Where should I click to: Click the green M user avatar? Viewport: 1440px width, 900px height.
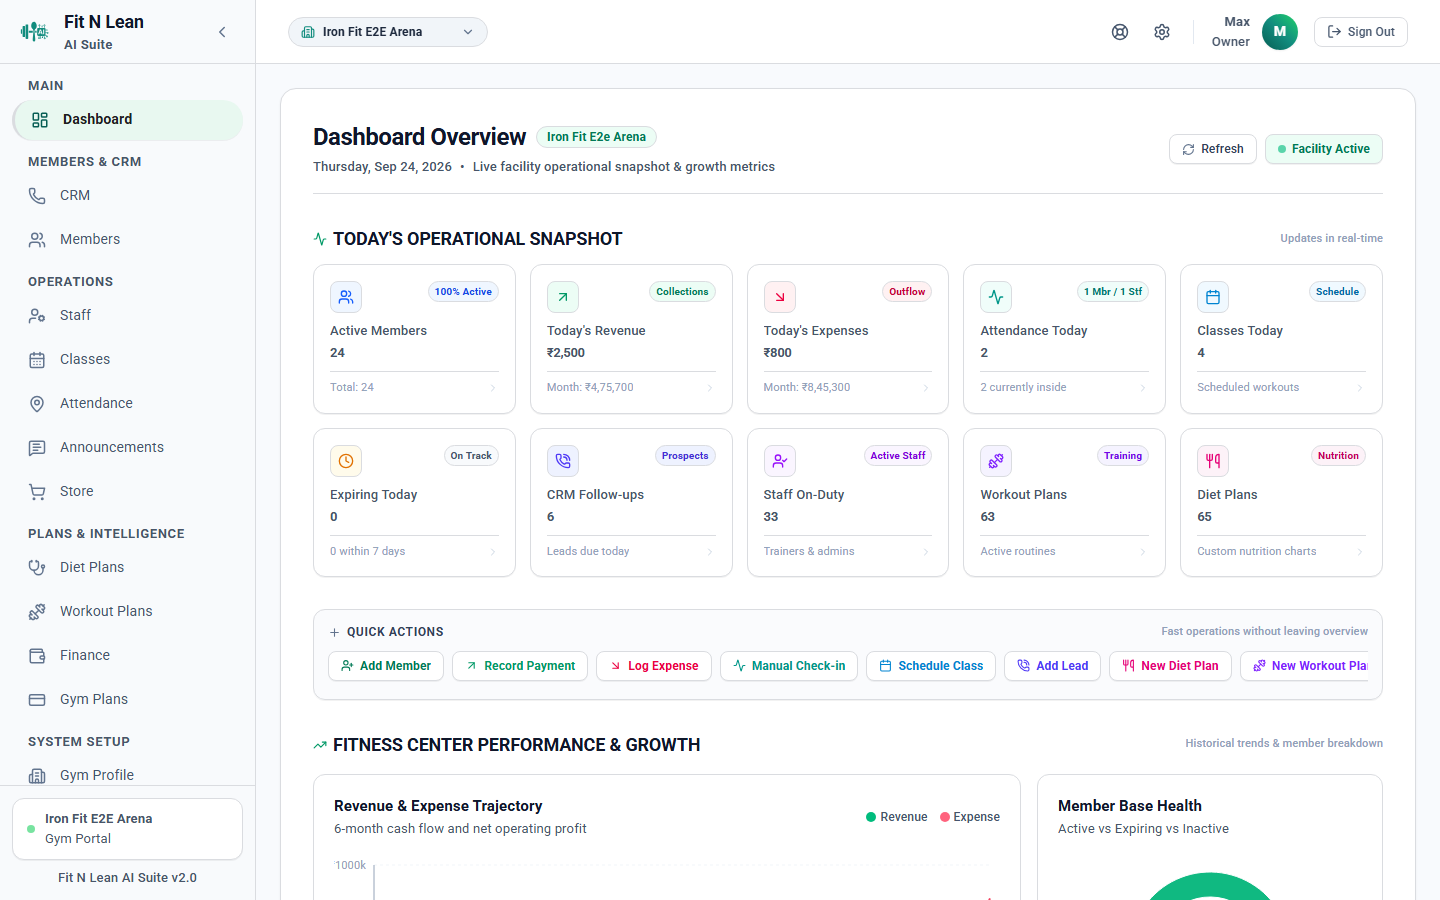point(1280,32)
